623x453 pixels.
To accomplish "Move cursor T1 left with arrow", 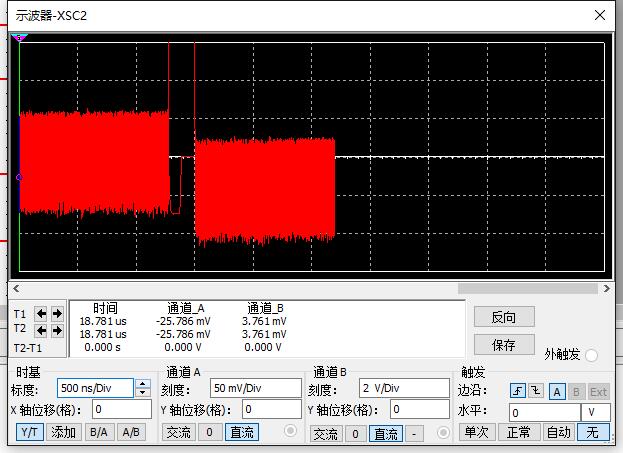I will point(41,314).
